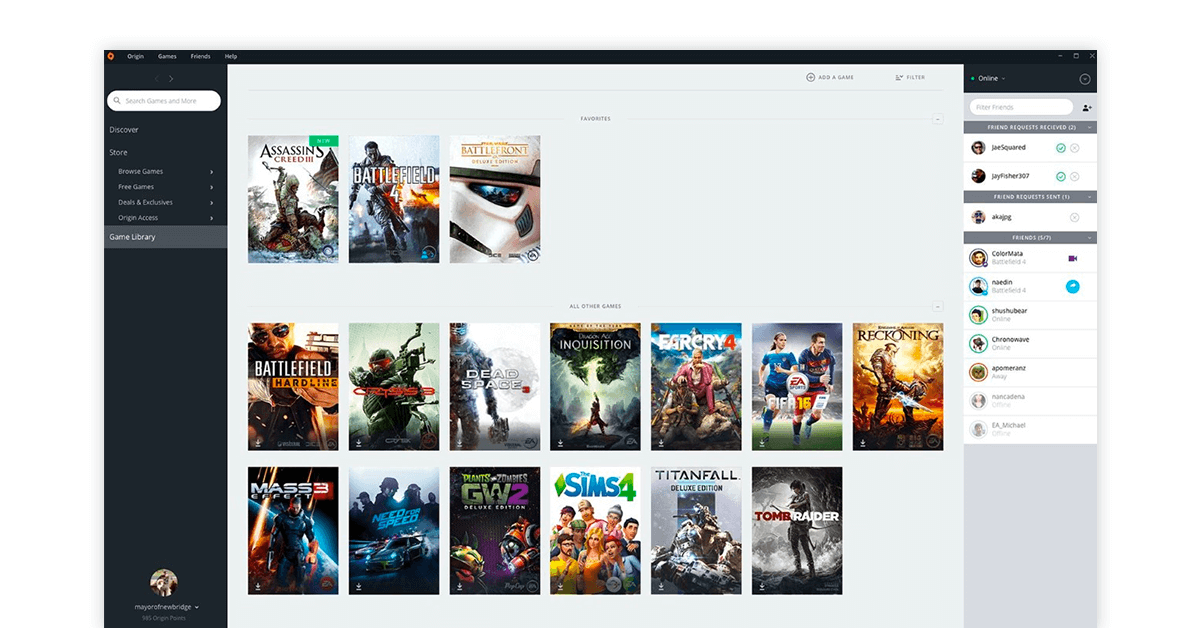Click naedin's blue join game icon
Screen dimensions: 1200x628
1073,287
